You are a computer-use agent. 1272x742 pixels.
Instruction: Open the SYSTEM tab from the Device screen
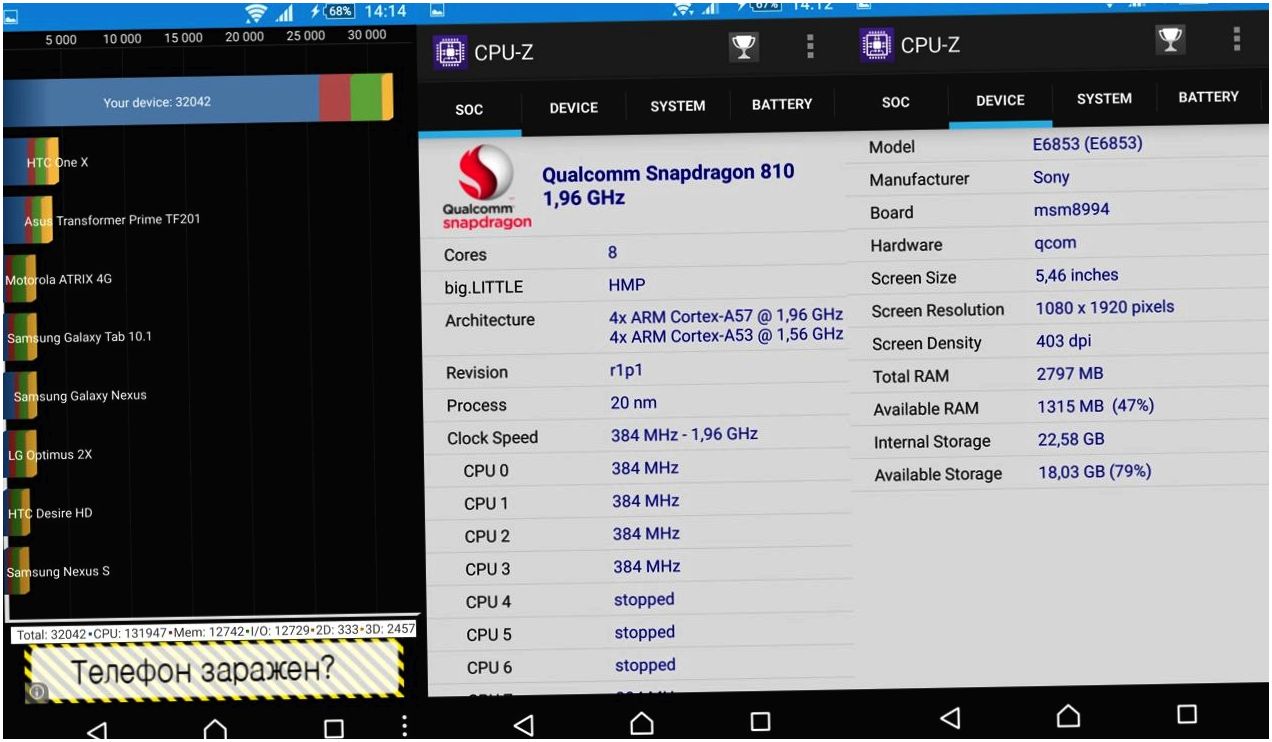point(1105,98)
